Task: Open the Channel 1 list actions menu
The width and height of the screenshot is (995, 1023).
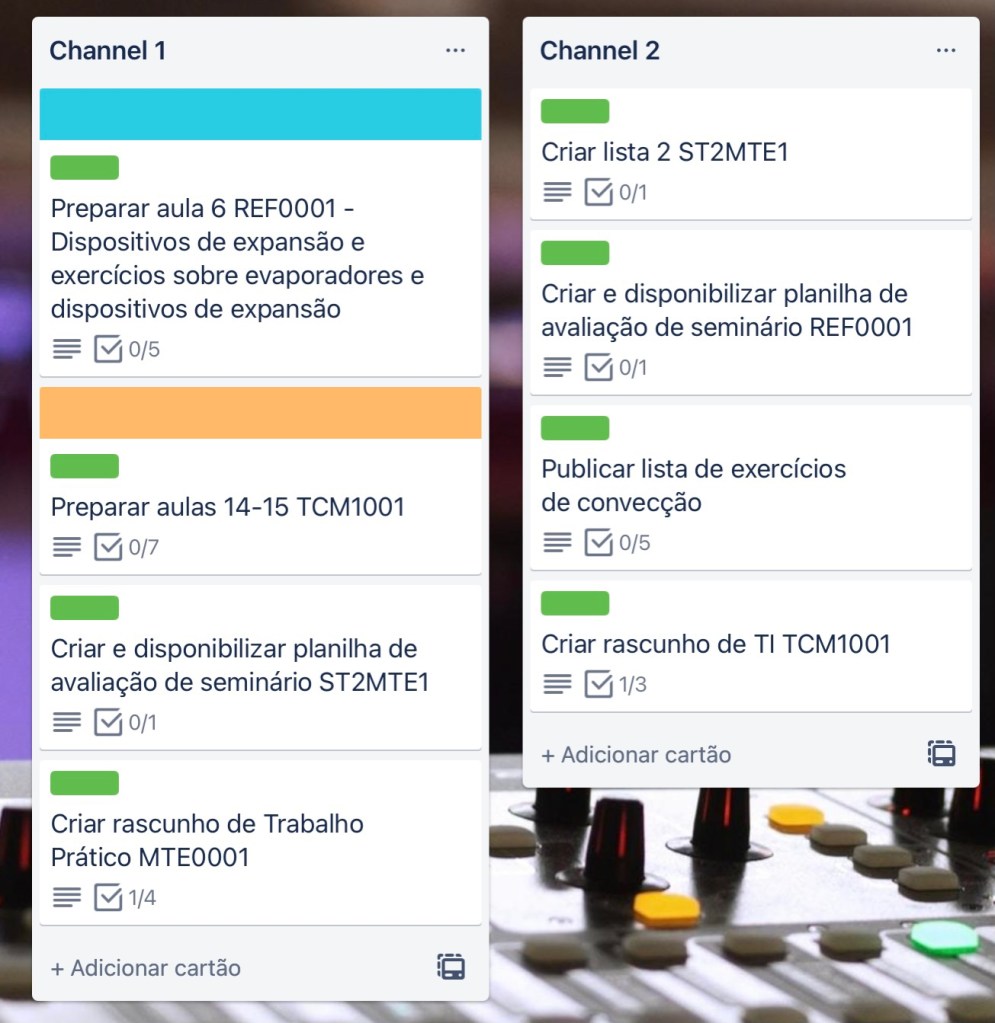Action: pyautogui.click(x=455, y=50)
